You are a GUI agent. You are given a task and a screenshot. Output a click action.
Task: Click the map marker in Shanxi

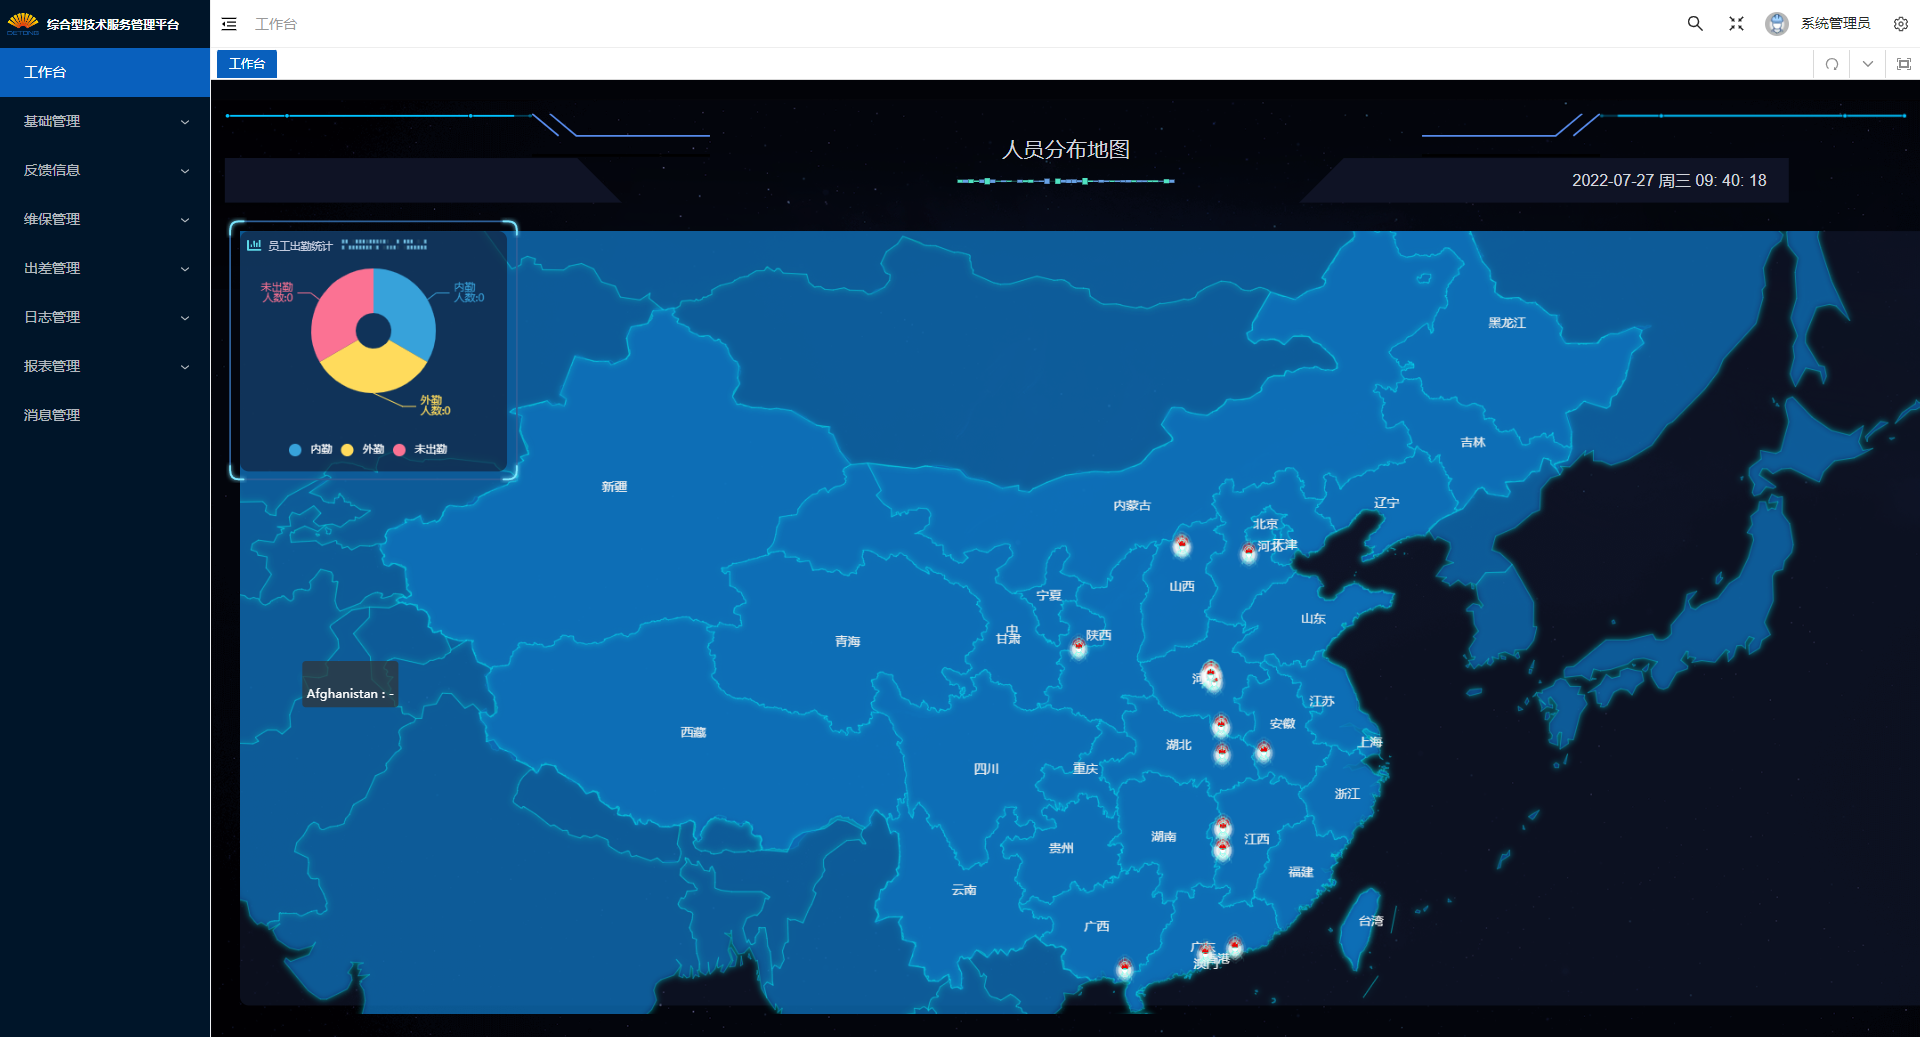(1181, 546)
